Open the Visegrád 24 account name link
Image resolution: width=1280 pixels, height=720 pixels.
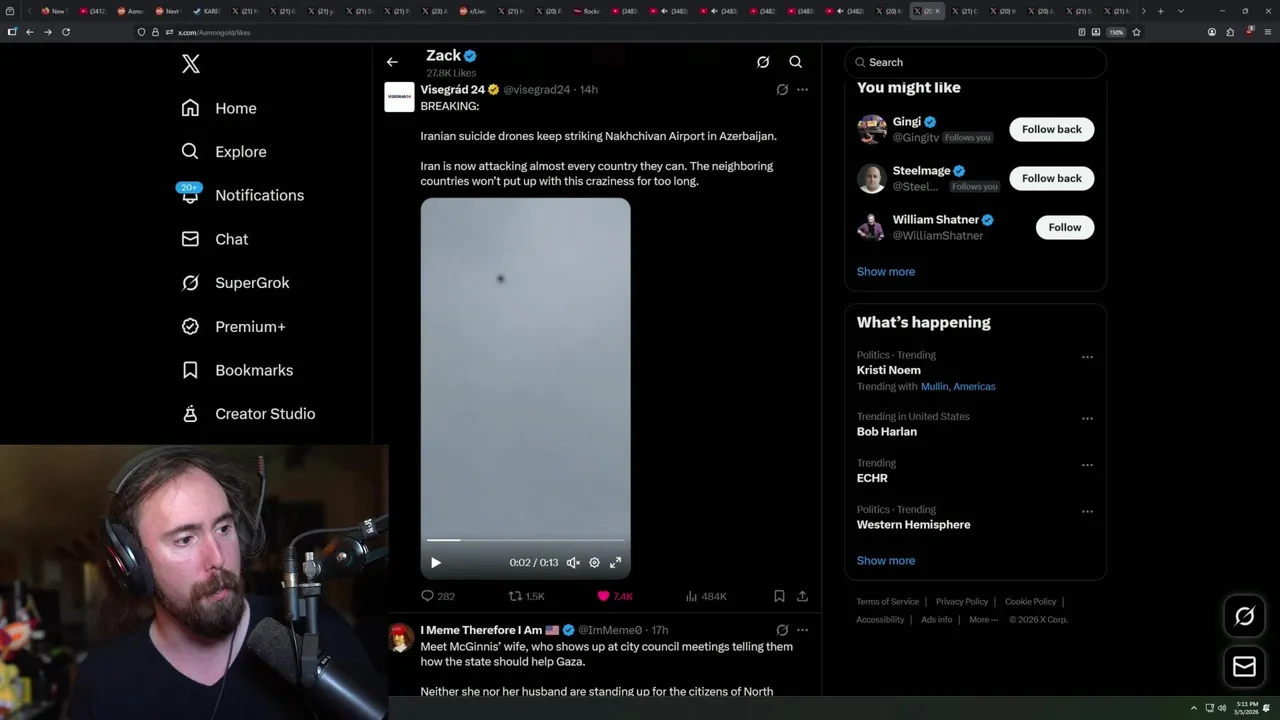(452, 89)
